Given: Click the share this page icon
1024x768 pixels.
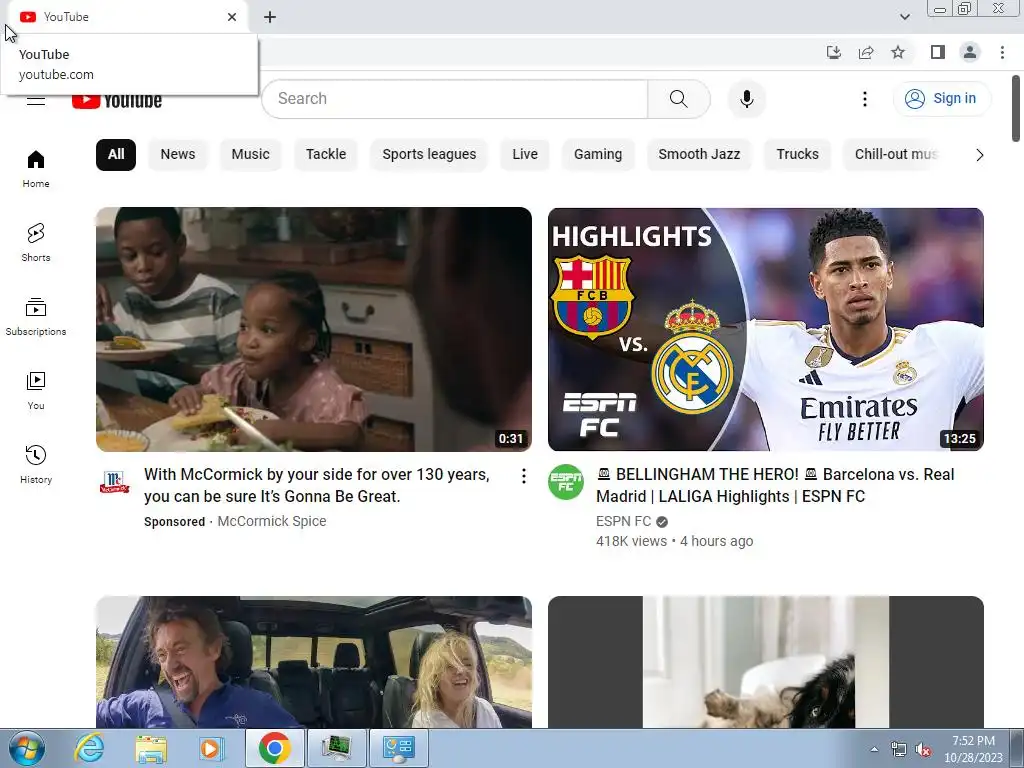Looking at the screenshot, I should [x=866, y=52].
